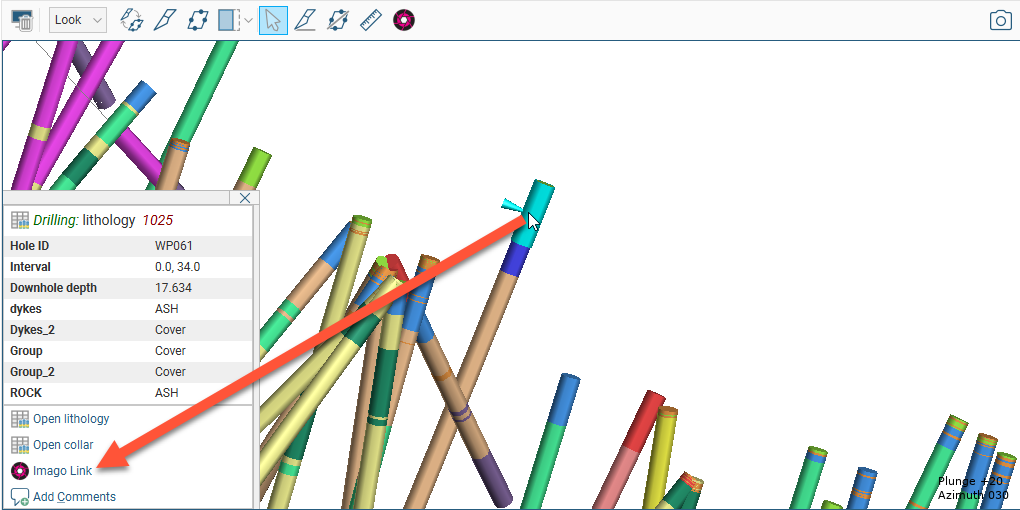Select the draw slicer line tool
The image size is (1020, 510).
click(x=165, y=20)
